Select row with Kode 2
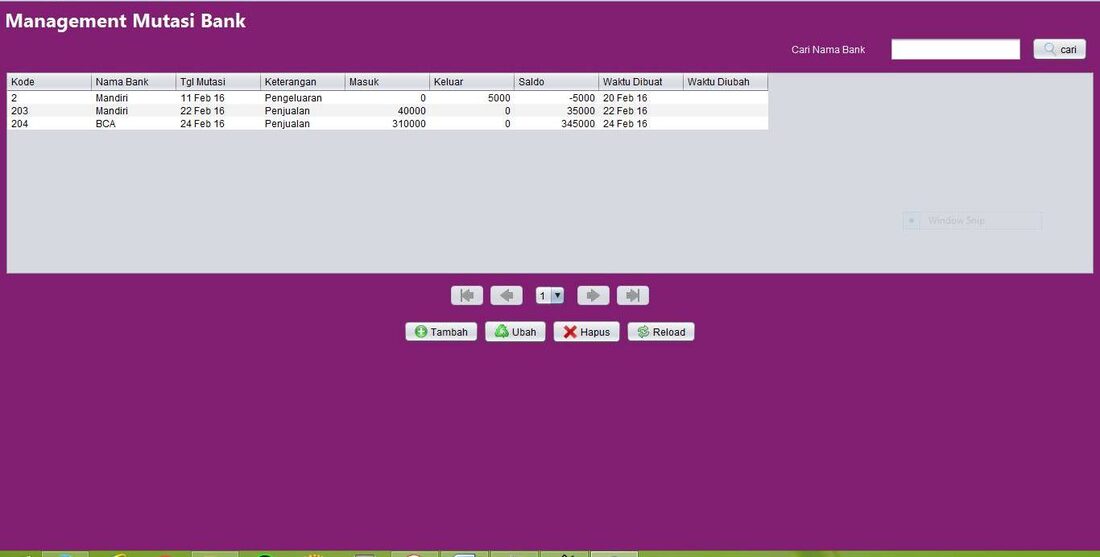This screenshot has width=1100, height=557. point(388,98)
